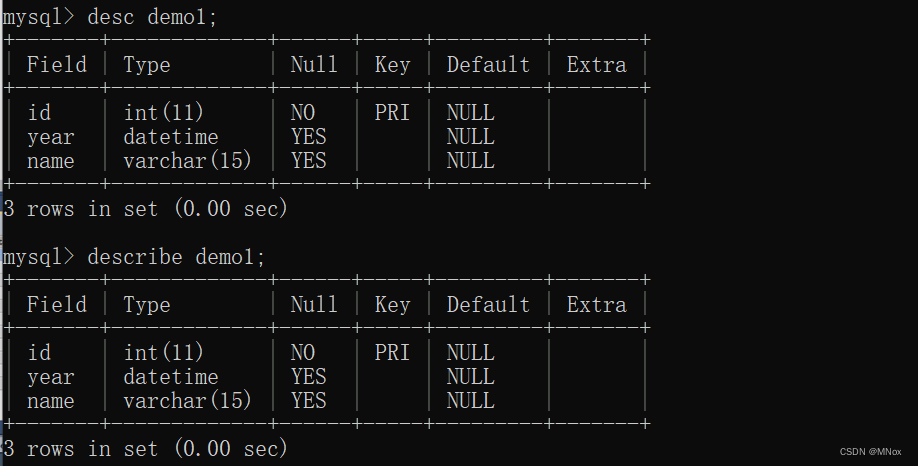Screen dimensions: 918x466
Task: Select the Extra header in first table
Action: [597, 64]
